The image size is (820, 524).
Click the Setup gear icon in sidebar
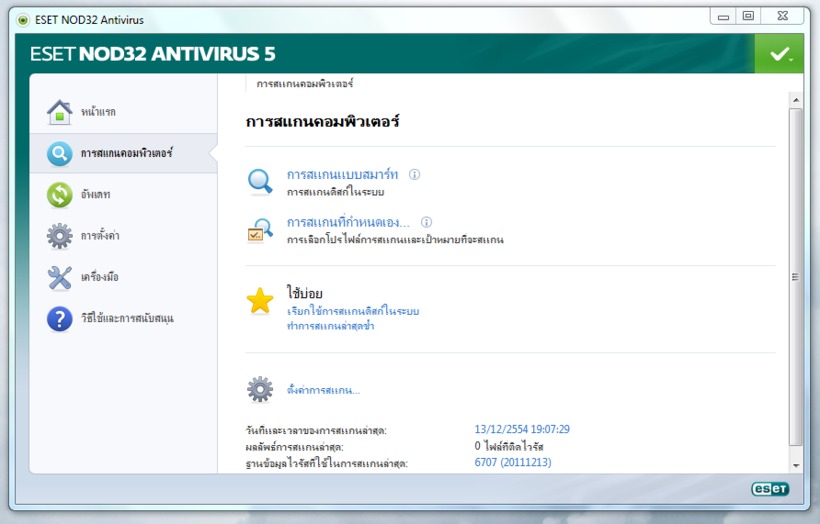point(60,236)
